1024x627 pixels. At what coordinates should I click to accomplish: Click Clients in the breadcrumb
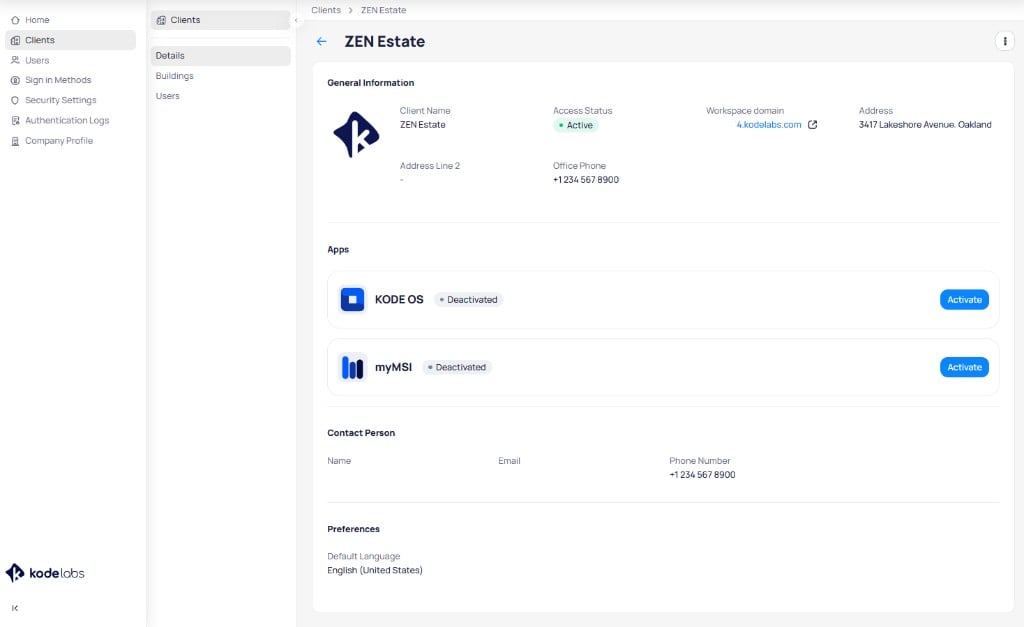326,10
